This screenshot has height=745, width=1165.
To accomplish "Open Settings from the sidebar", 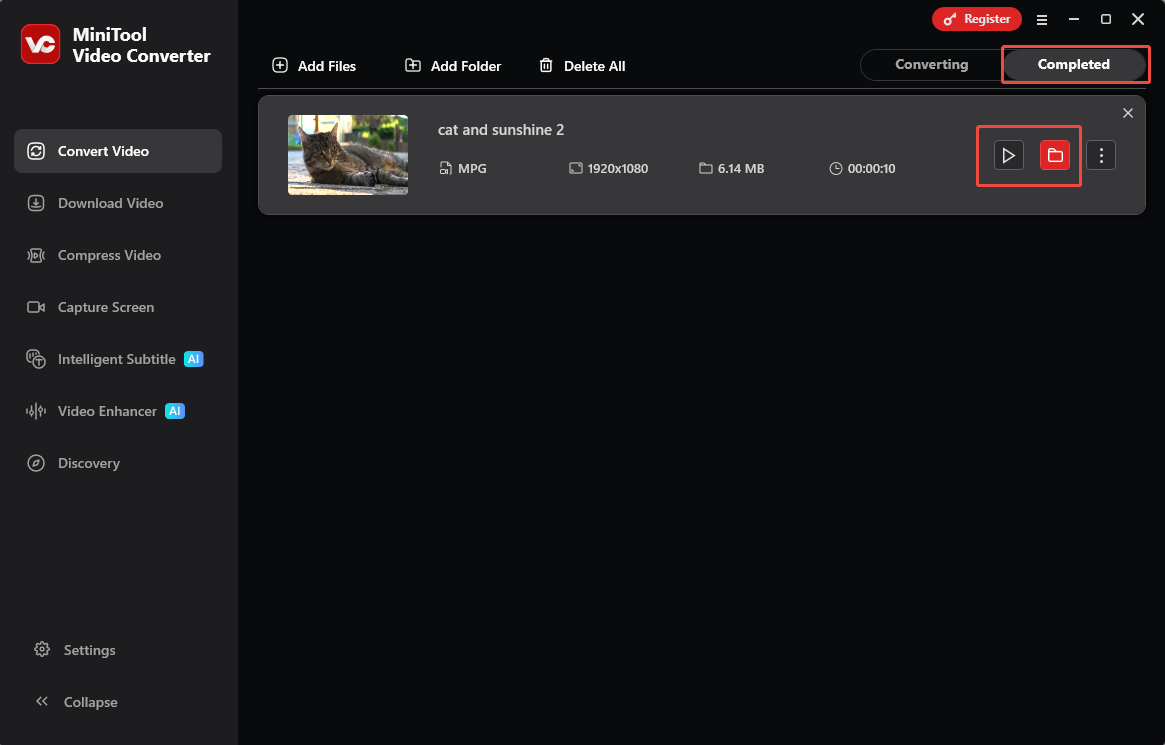I will point(75,650).
